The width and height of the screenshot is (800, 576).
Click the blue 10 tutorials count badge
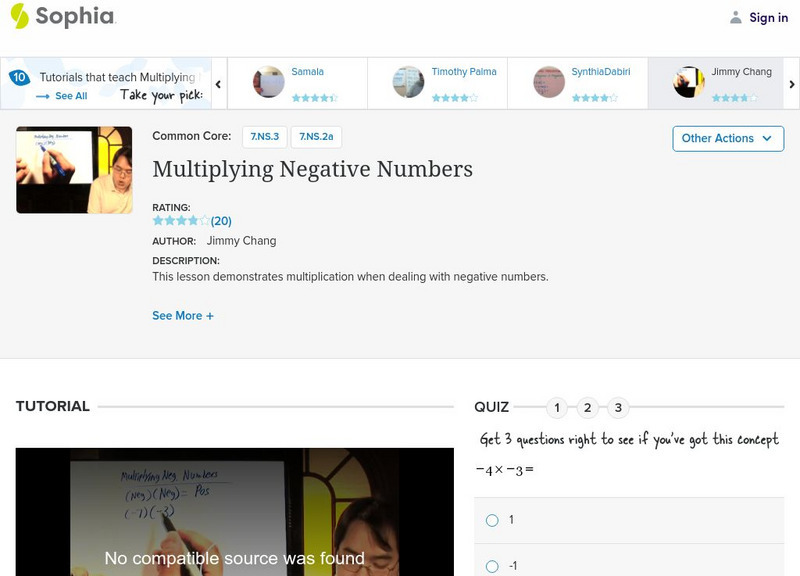coord(19,77)
